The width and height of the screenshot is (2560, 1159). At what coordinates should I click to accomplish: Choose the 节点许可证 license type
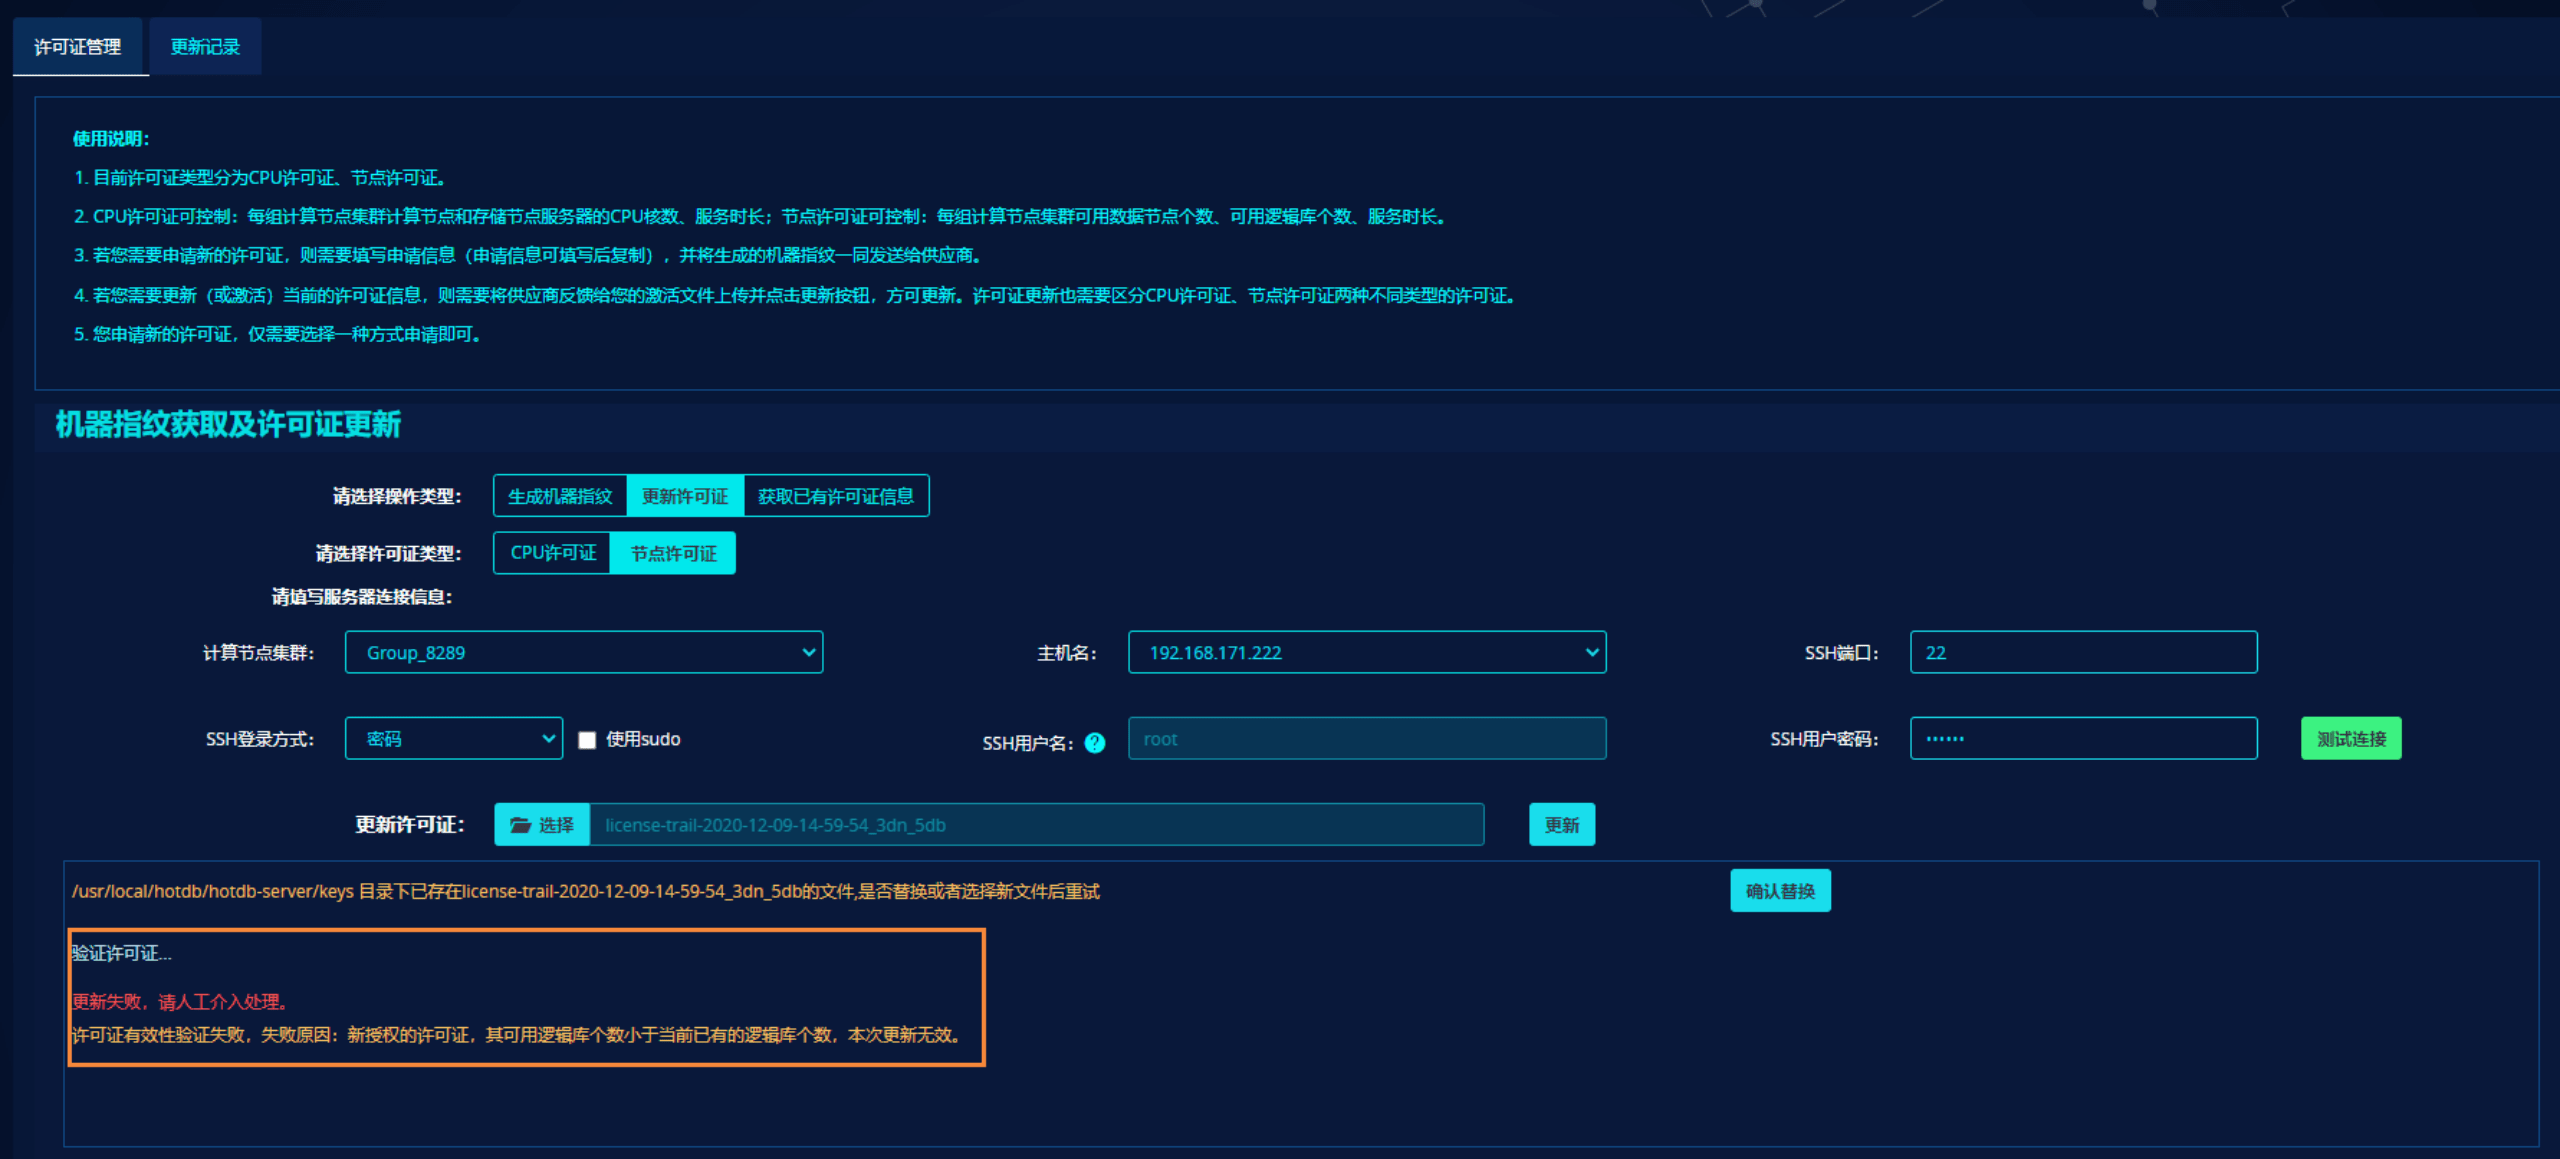pyautogui.click(x=673, y=553)
